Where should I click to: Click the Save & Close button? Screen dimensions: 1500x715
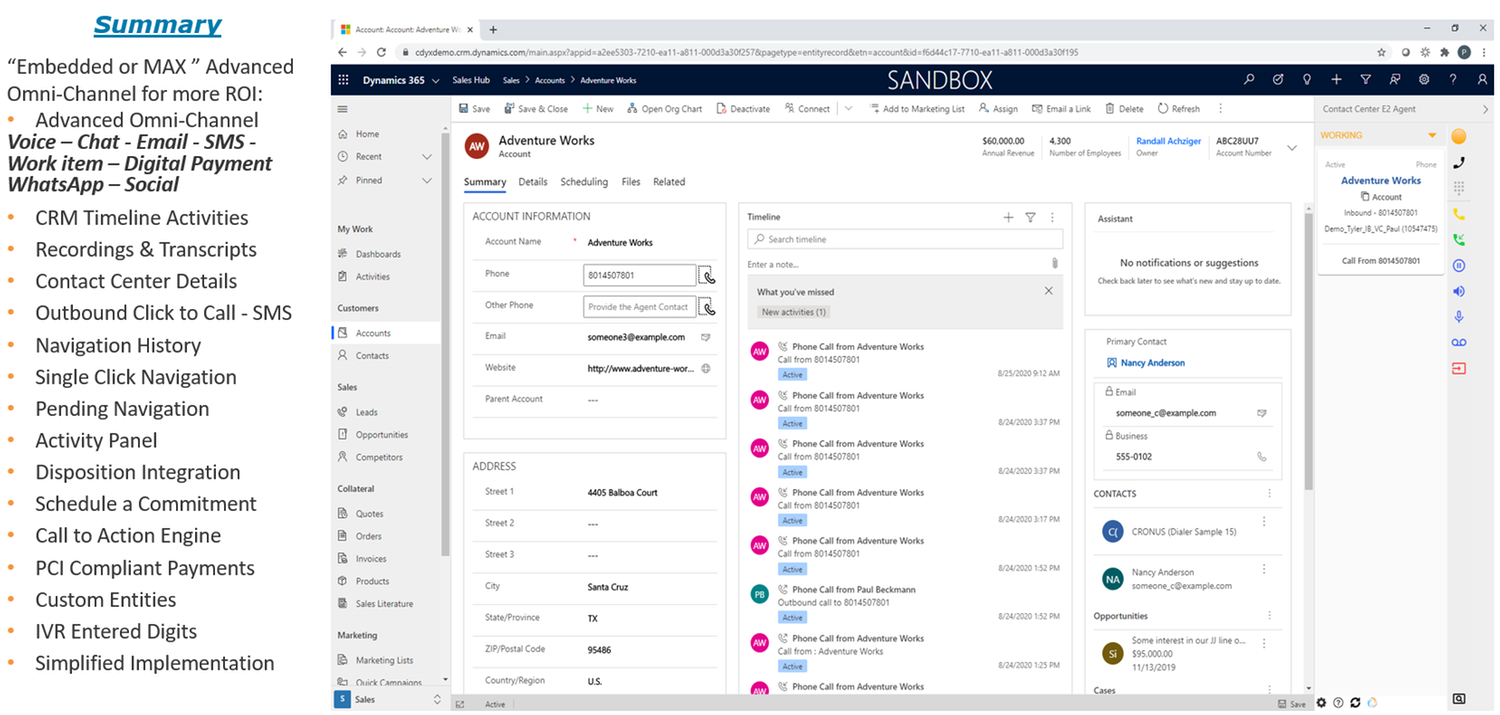click(x=536, y=109)
